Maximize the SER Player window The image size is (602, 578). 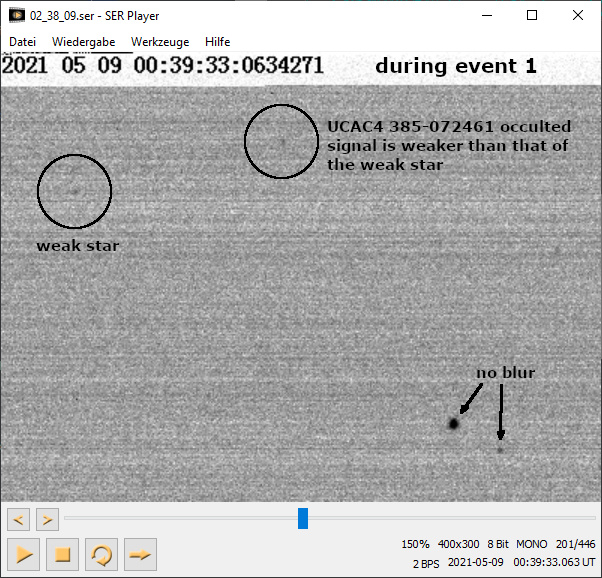(532, 16)
